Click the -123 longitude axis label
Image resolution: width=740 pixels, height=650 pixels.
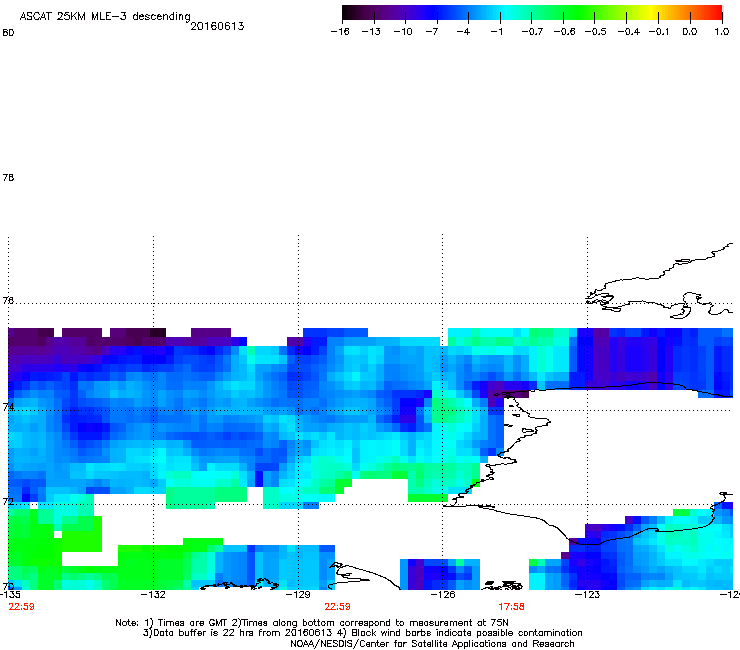[x=587, y=594]
